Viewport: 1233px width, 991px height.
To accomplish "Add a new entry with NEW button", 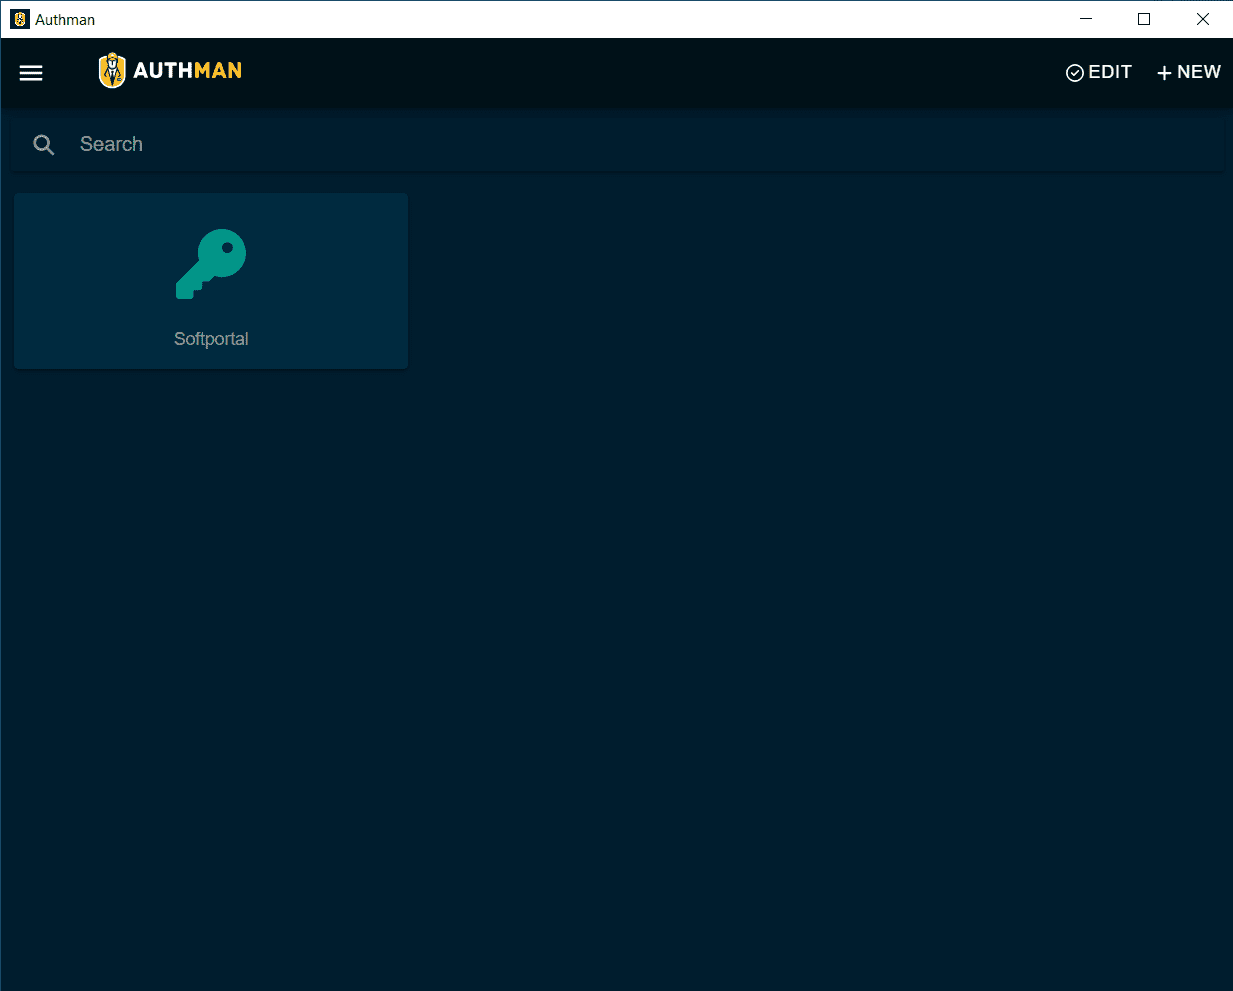I will (x=1188, y=72).
